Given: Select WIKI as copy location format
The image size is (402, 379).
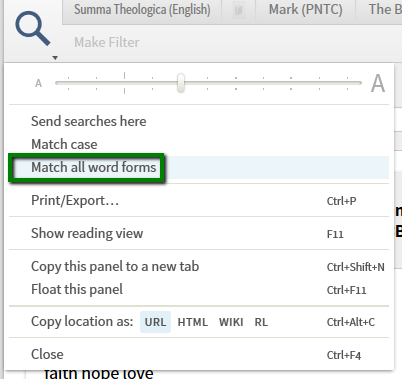Looking at the screenshot, I should coord(231,322).
